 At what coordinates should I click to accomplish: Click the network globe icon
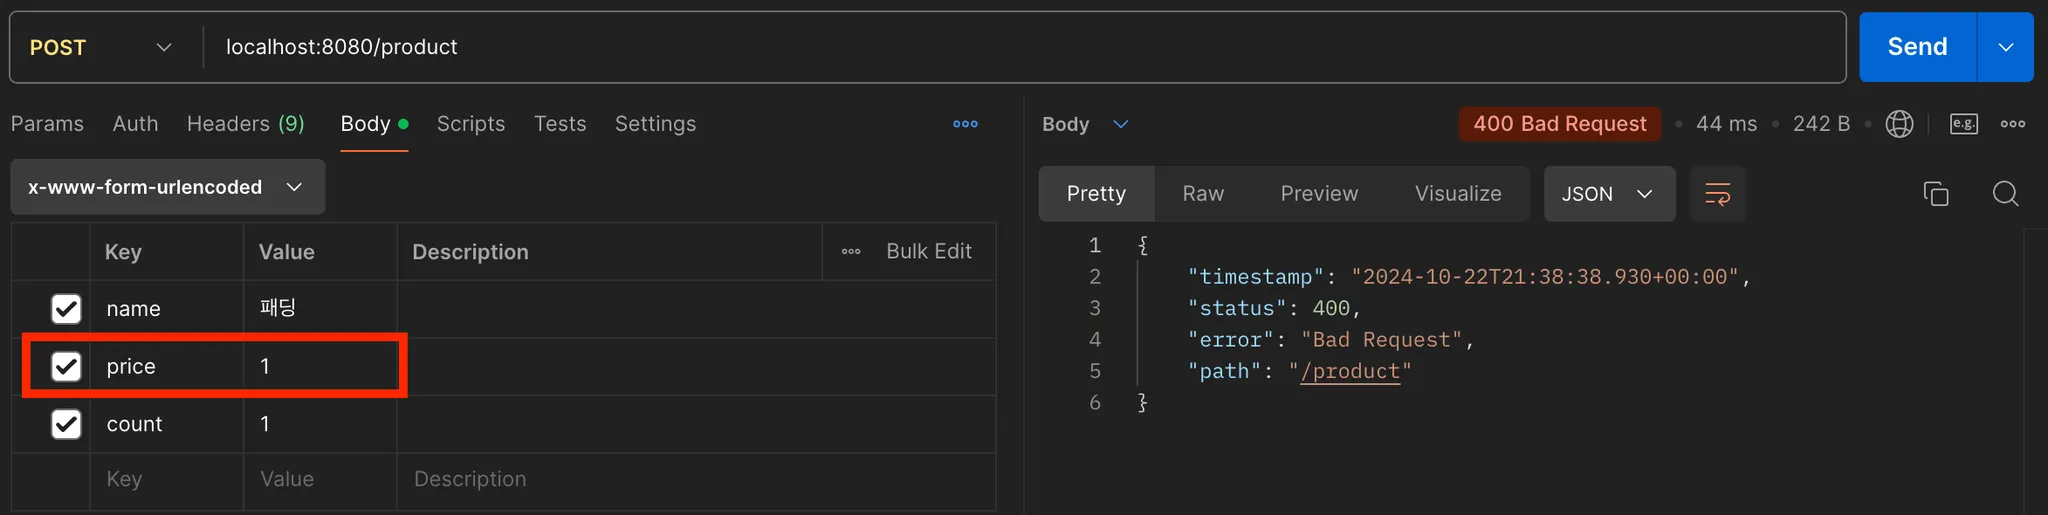[1899, 124]
